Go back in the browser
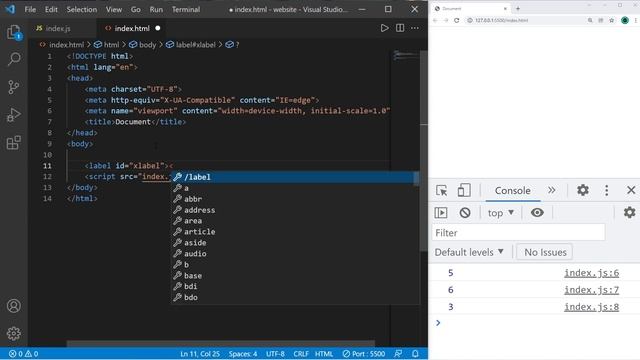This screenshot has width=640, height=360. (x=435, y=20)
